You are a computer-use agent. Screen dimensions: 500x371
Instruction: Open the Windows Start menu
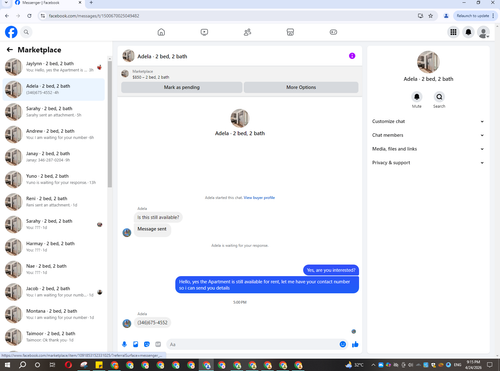[7, 365]
